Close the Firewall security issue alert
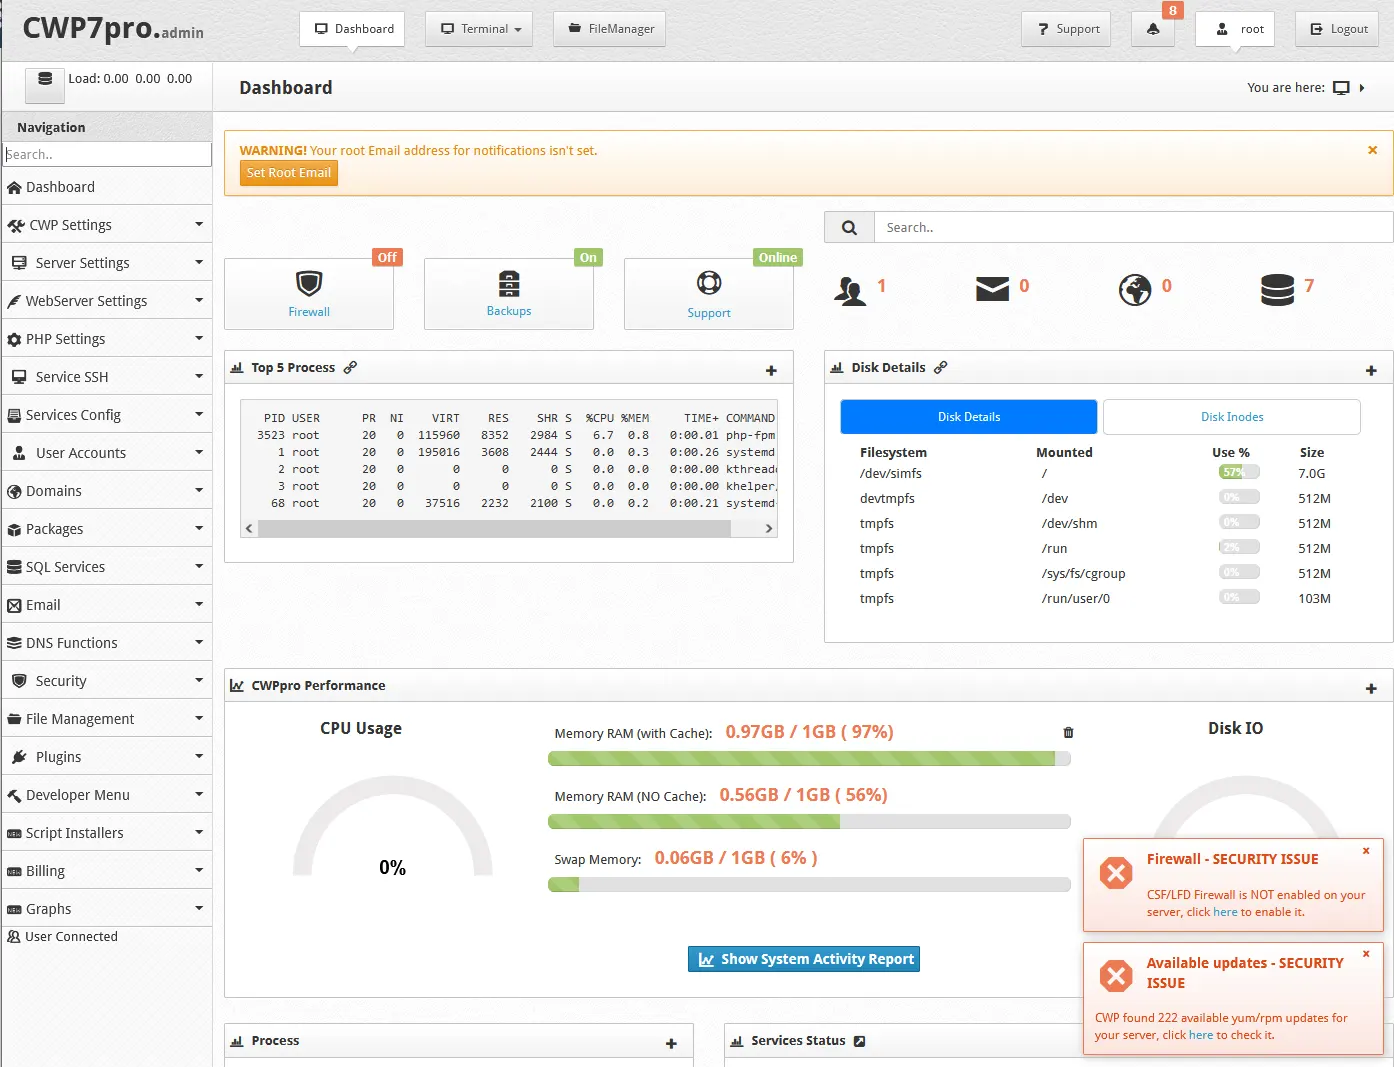Viewport: 1394px width, 1067px height. tap(1366, 851)
